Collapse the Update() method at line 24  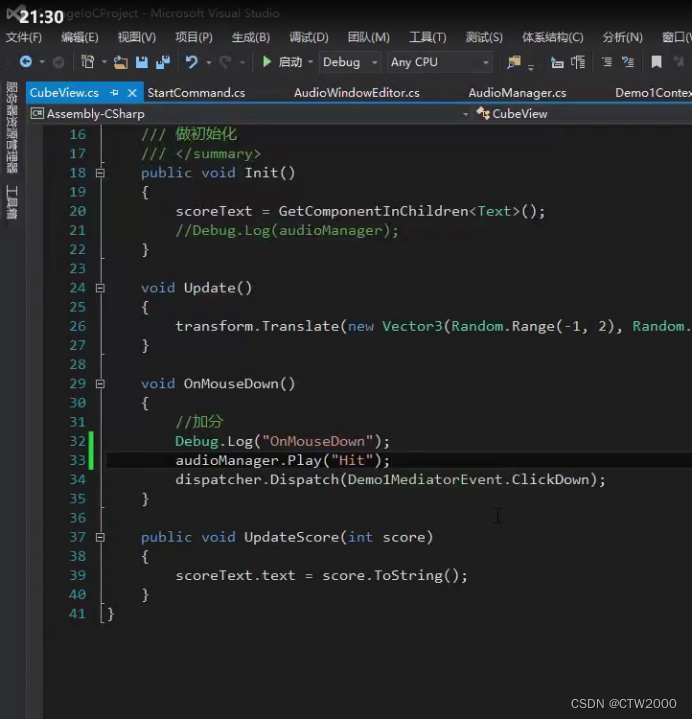(100, 288)
